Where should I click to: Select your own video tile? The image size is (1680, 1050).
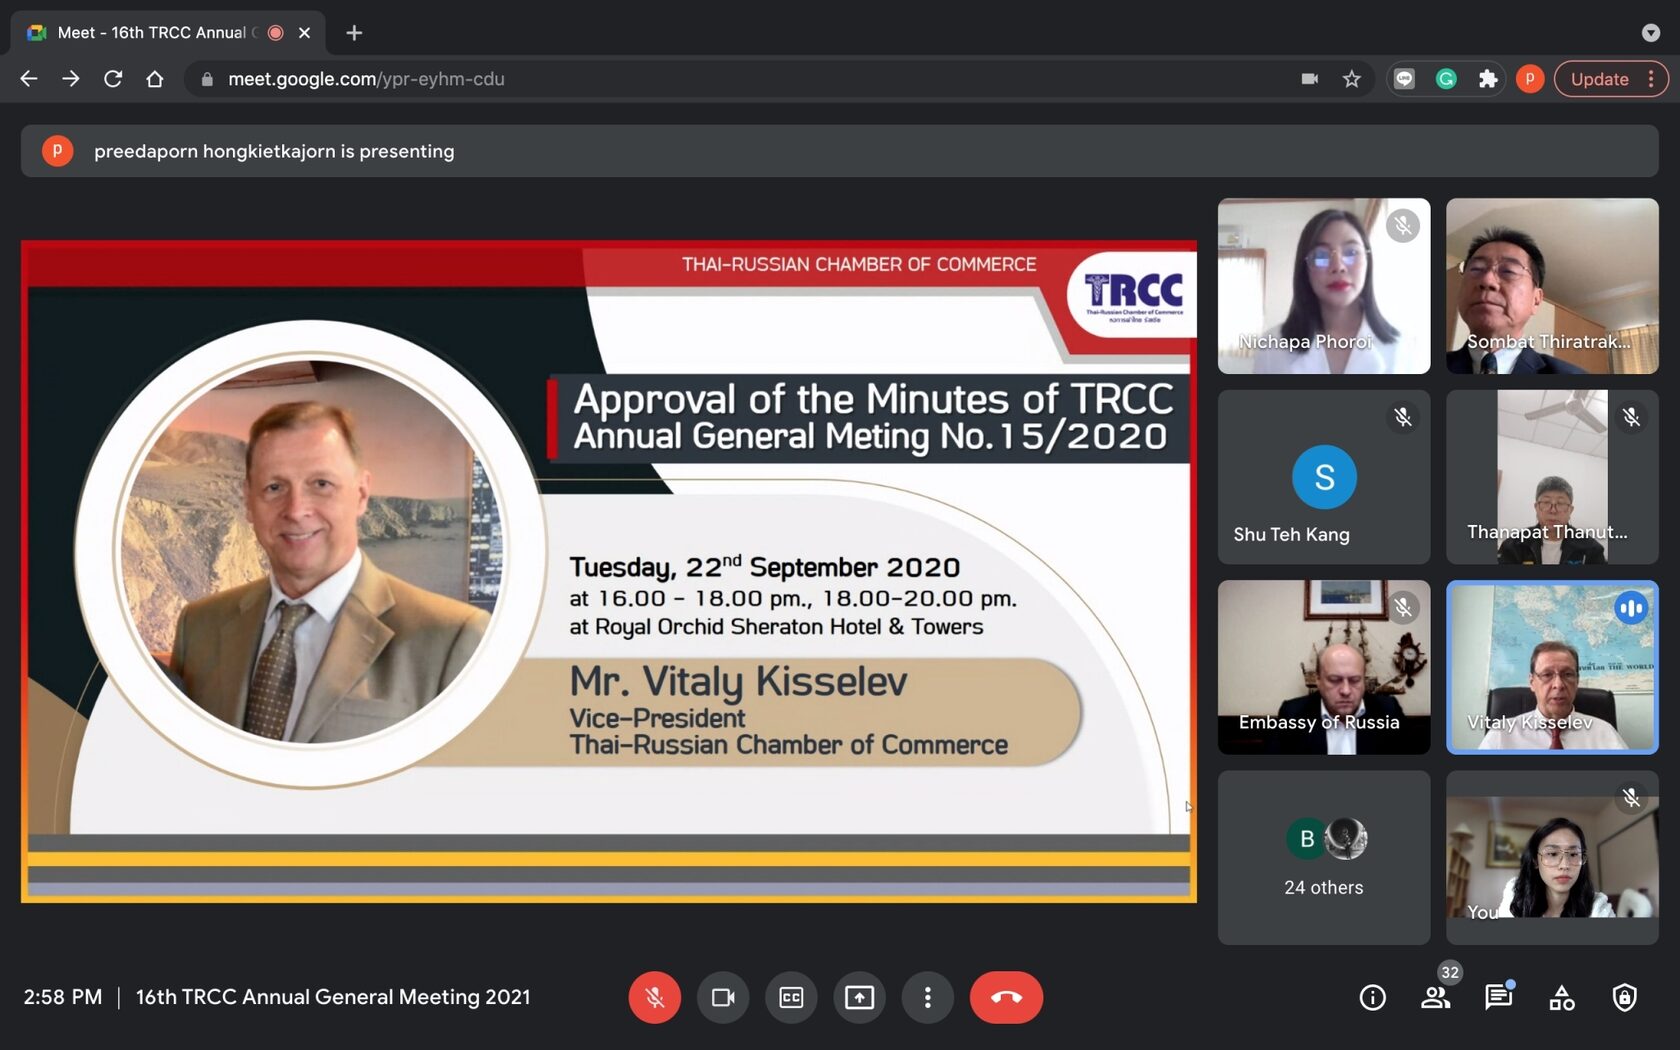[1552, 857]
